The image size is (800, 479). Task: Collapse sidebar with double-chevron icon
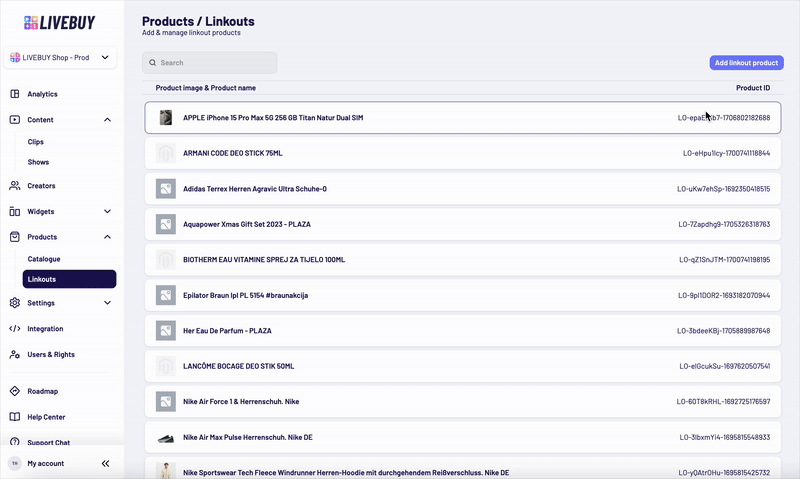point(105,464)
